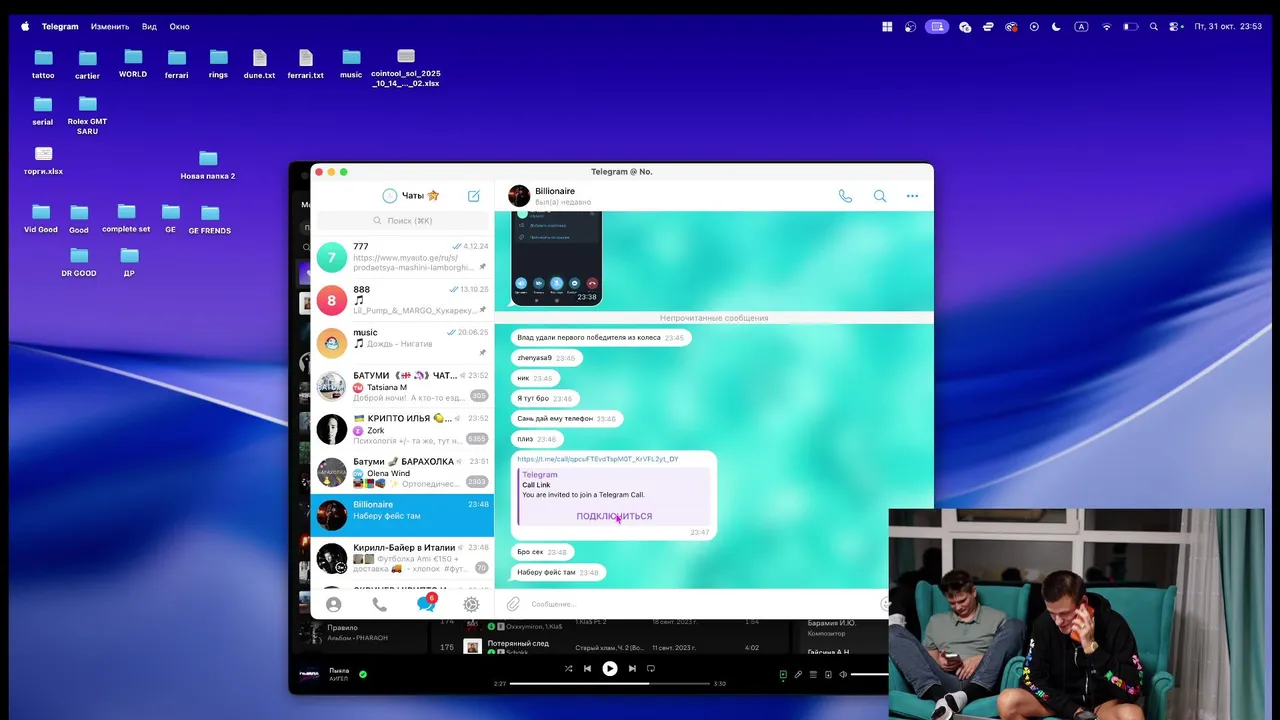Click the message input field

click(x=700, y=604)
